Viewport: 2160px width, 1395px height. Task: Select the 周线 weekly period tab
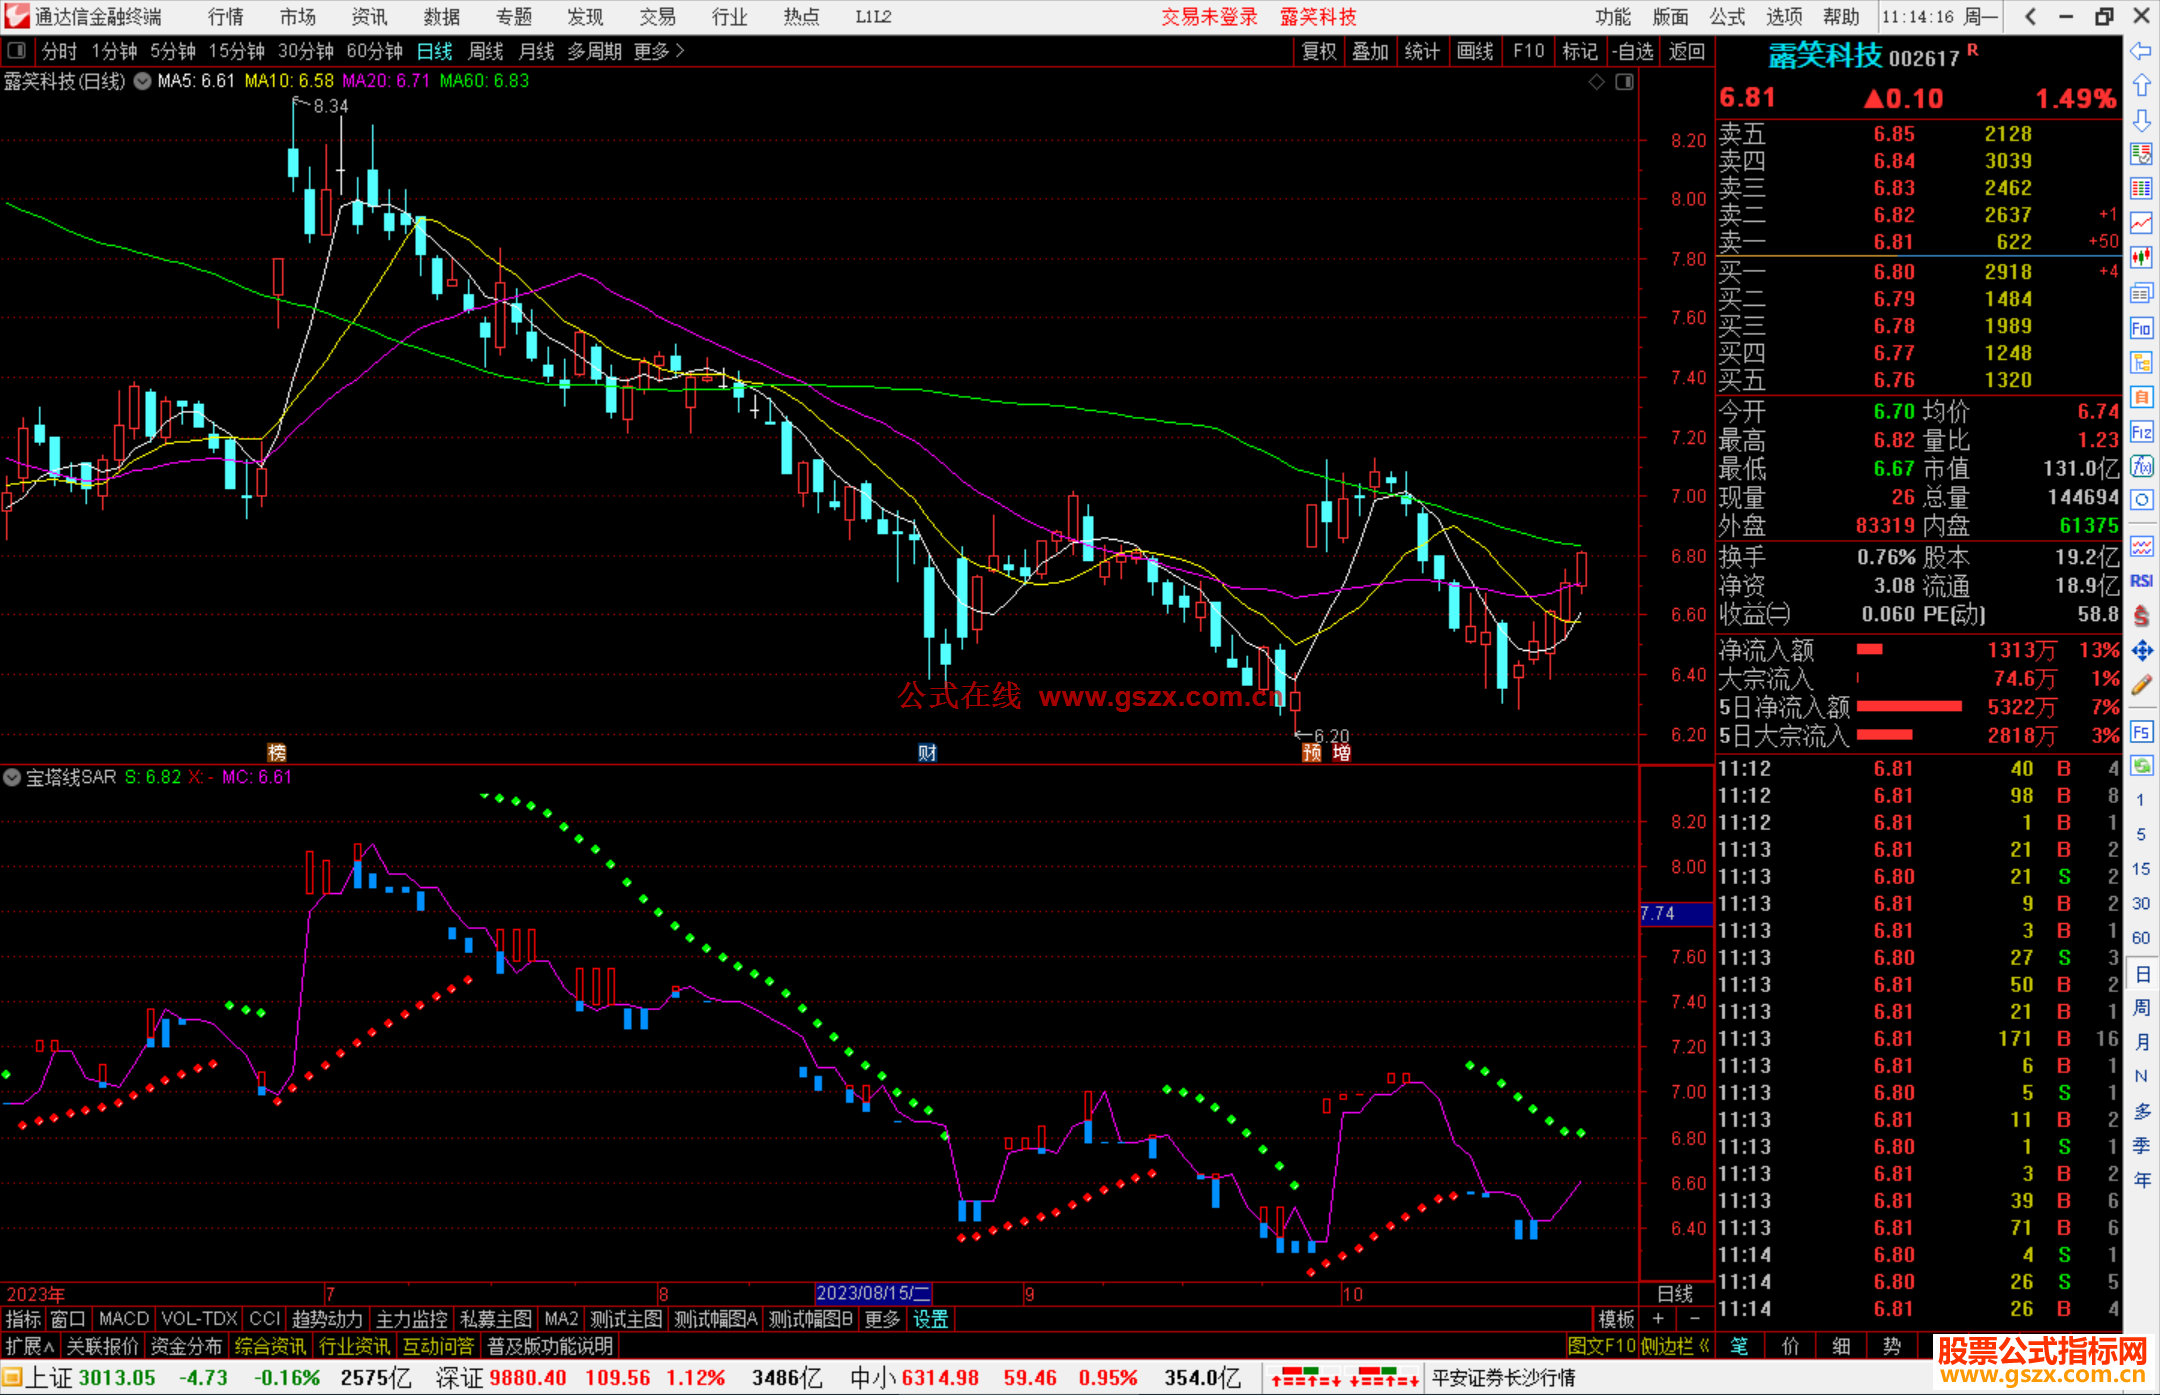click(485, 51)
